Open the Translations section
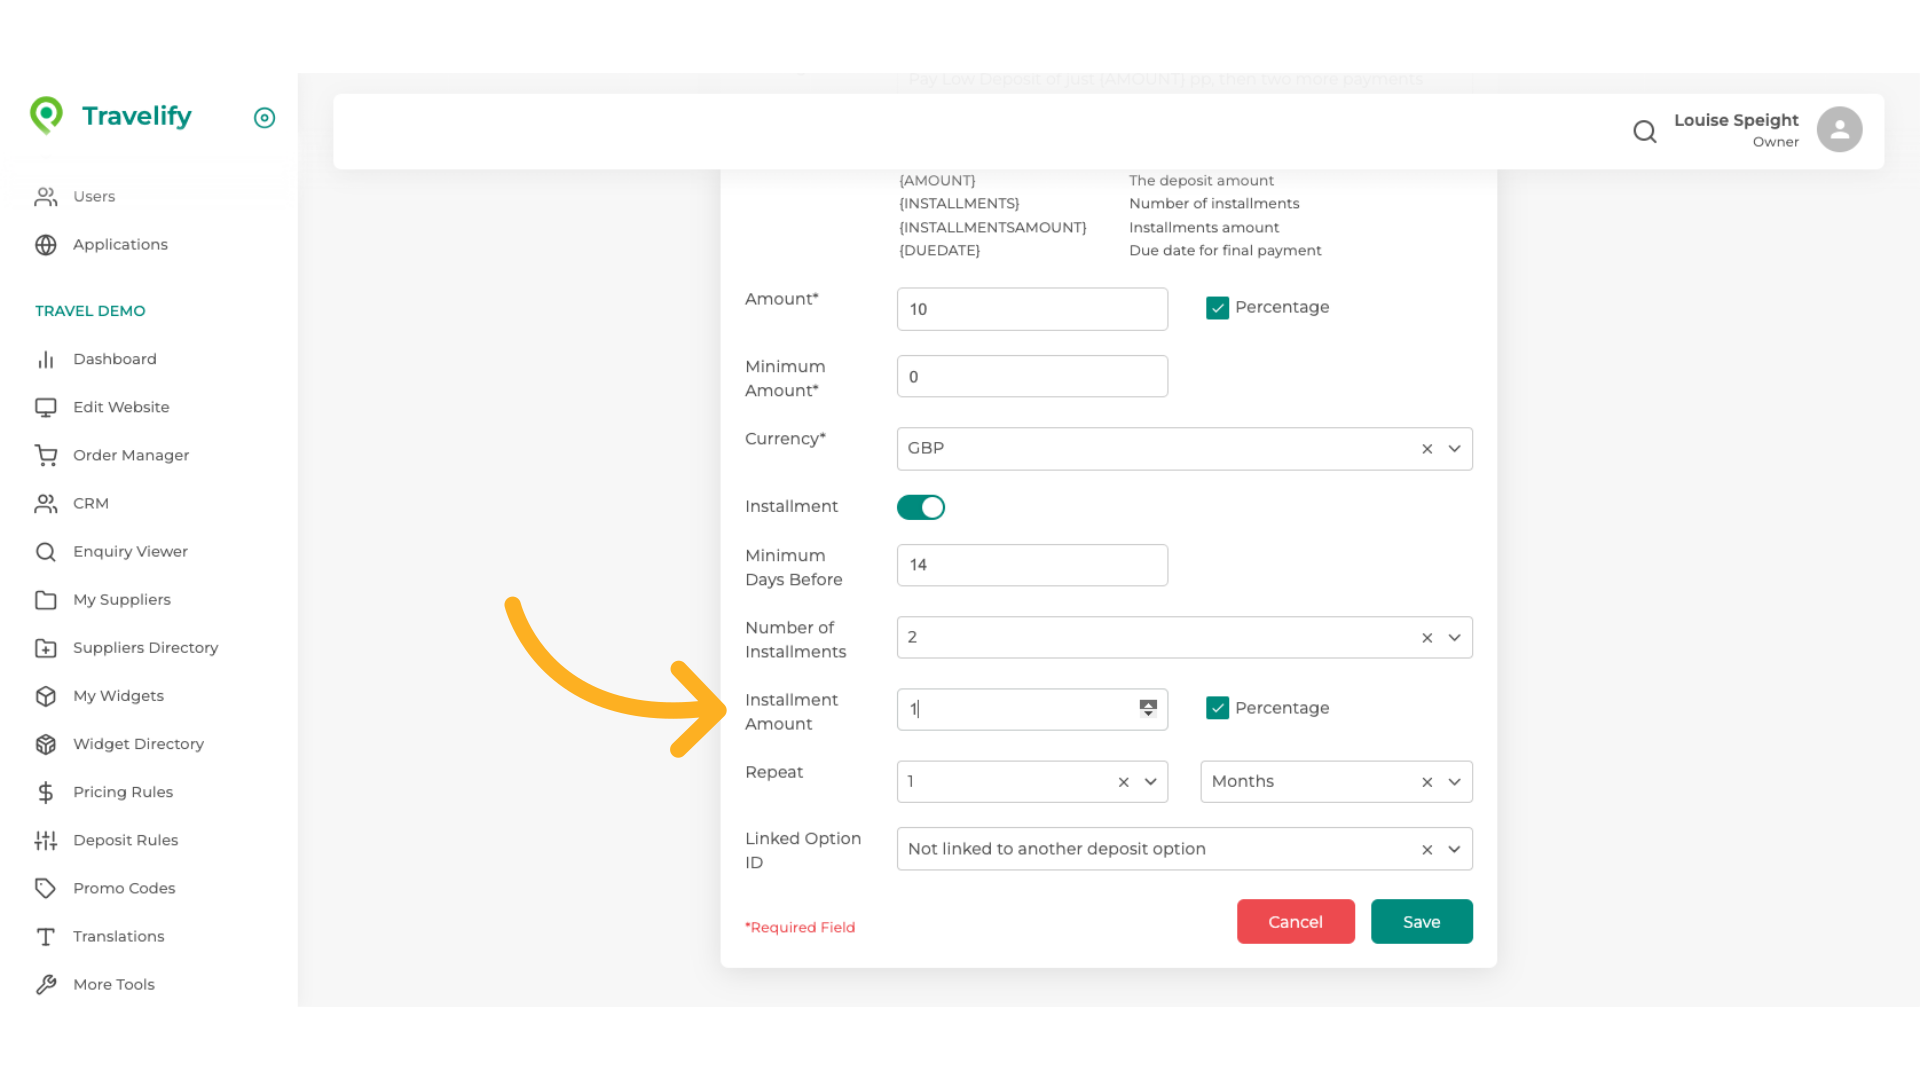Image resolution: width=1920 pixels, height=1080 pixels. pyautogui.click(x=118, y=936)
